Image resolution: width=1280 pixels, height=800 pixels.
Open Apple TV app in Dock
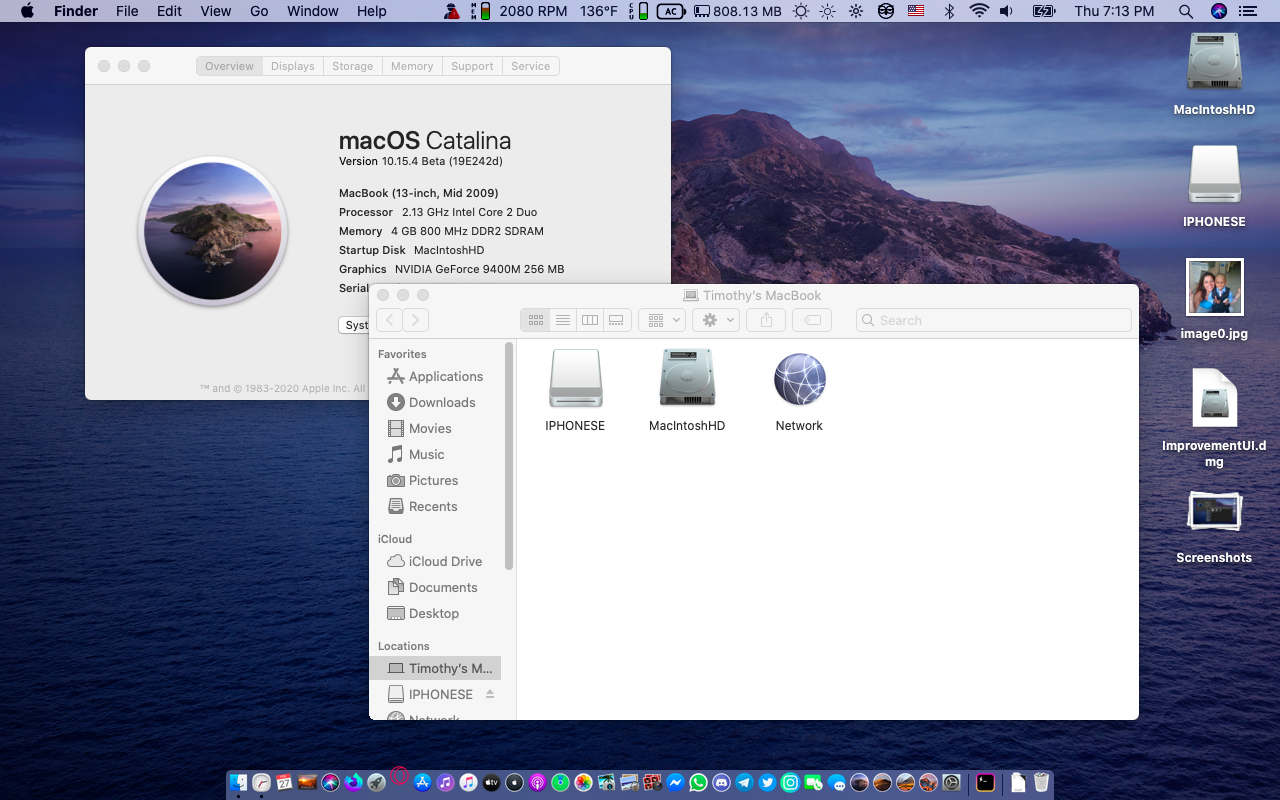coord(491,782)
